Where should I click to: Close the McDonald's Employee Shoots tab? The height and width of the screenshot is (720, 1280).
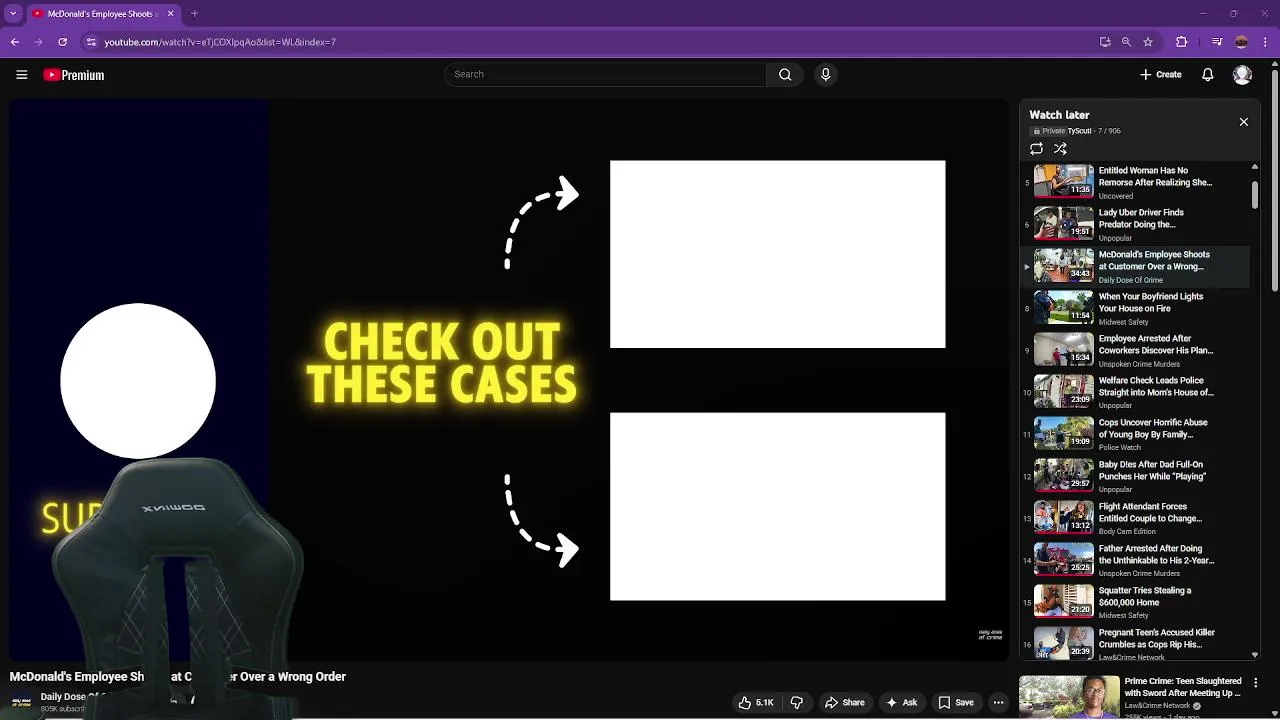click(170, 14)
